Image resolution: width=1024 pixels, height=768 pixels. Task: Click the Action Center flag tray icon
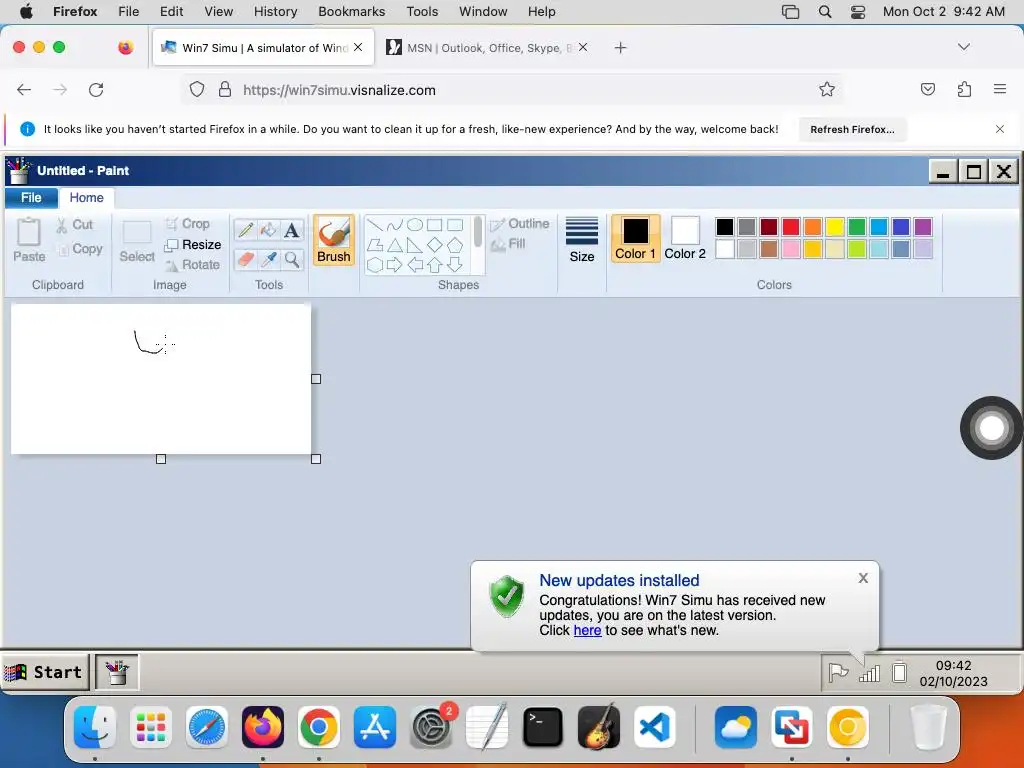click(838, 672)
